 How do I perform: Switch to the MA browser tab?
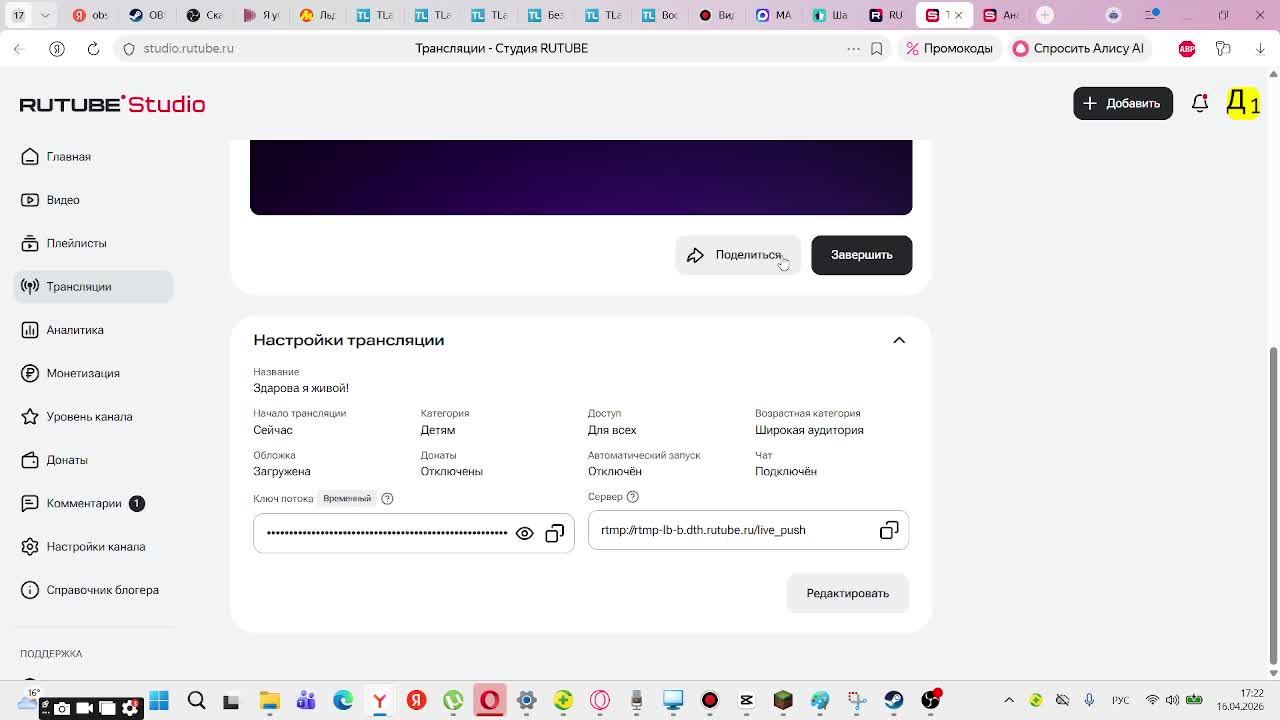click(x=774, y=15)
